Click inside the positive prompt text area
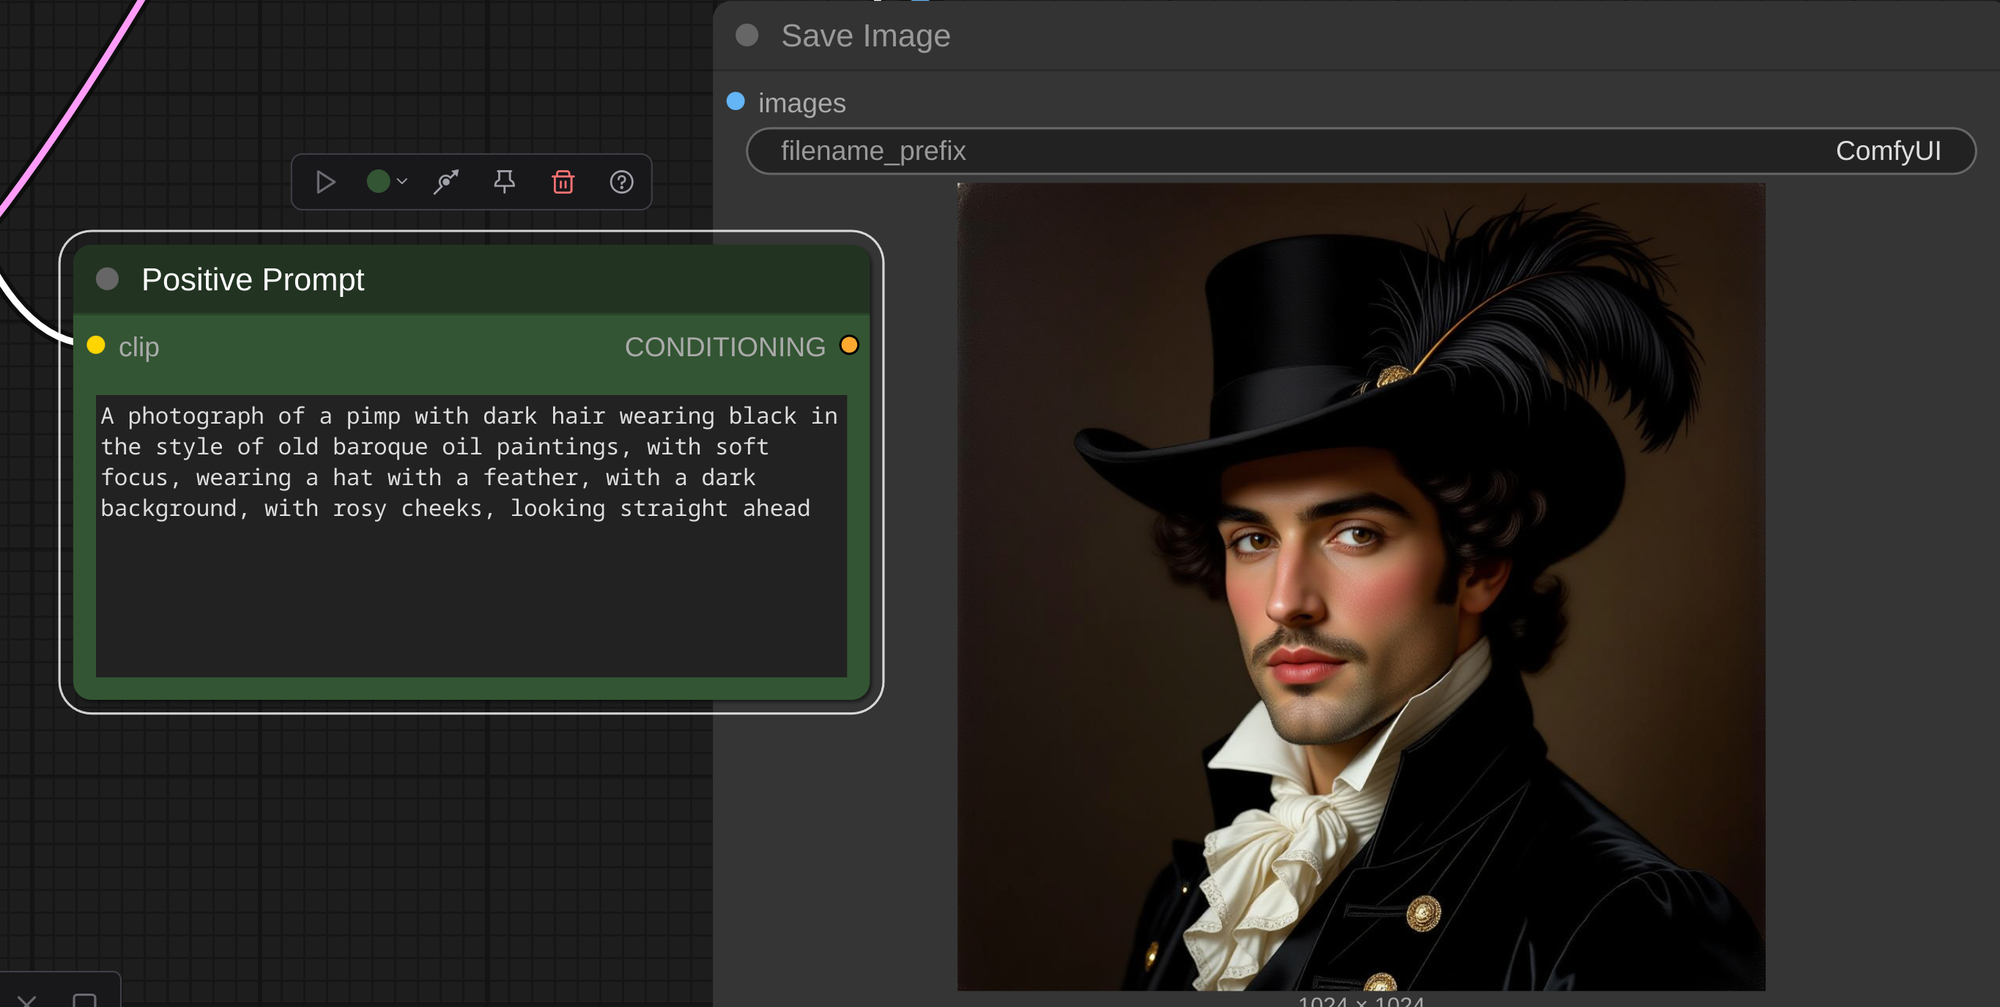 pos(470,590)
